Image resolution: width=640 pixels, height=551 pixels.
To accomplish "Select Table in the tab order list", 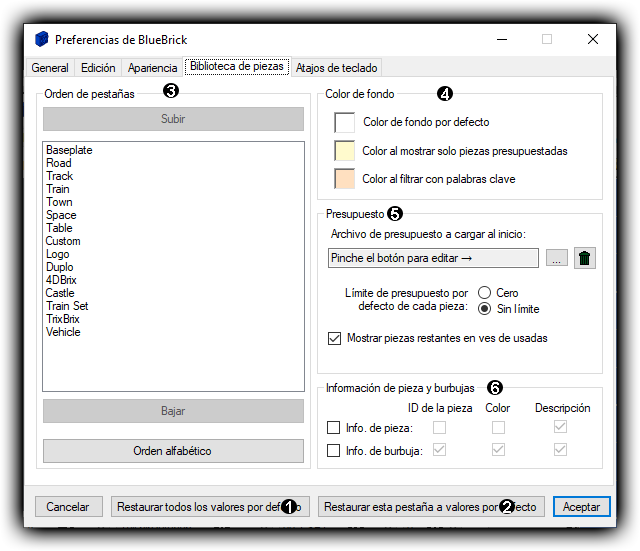I will pos(173,228).
